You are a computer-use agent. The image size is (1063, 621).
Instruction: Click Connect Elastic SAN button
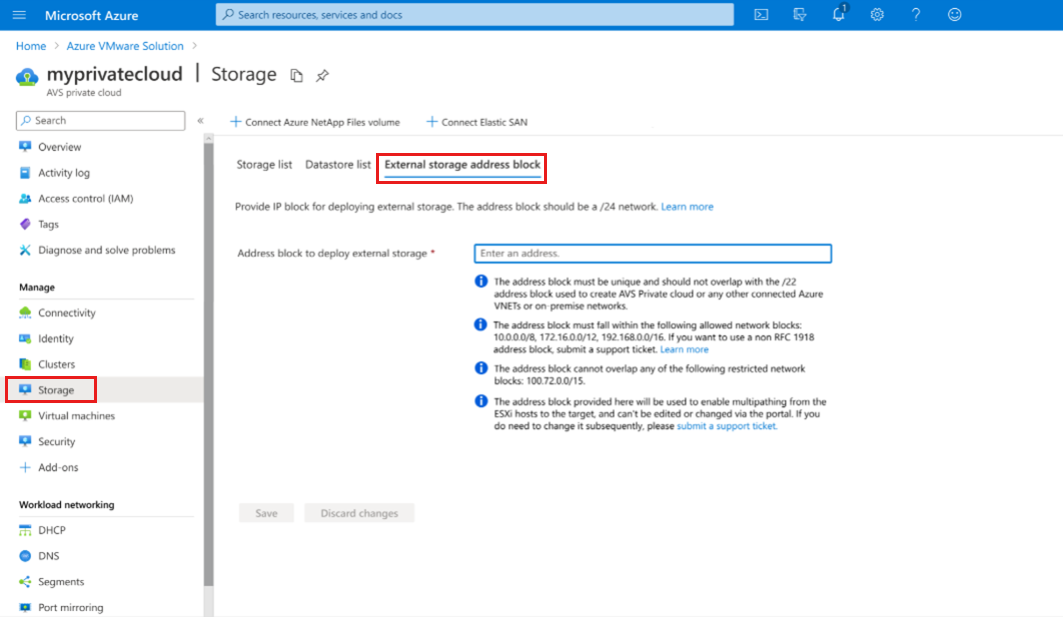tap(477, 122)
